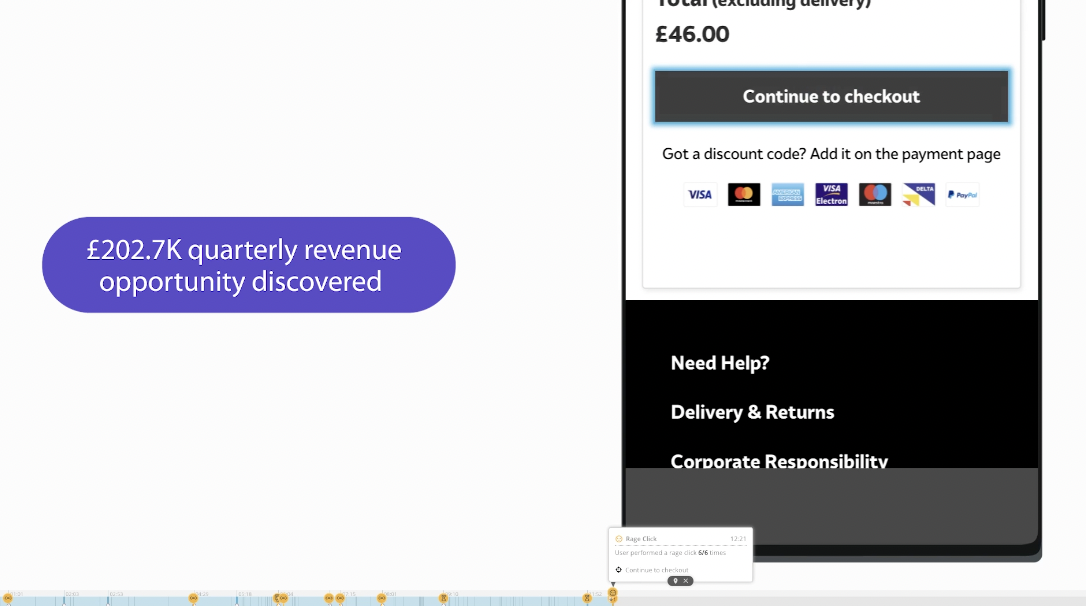Click the Delta payment icon

tap(918, 194)
